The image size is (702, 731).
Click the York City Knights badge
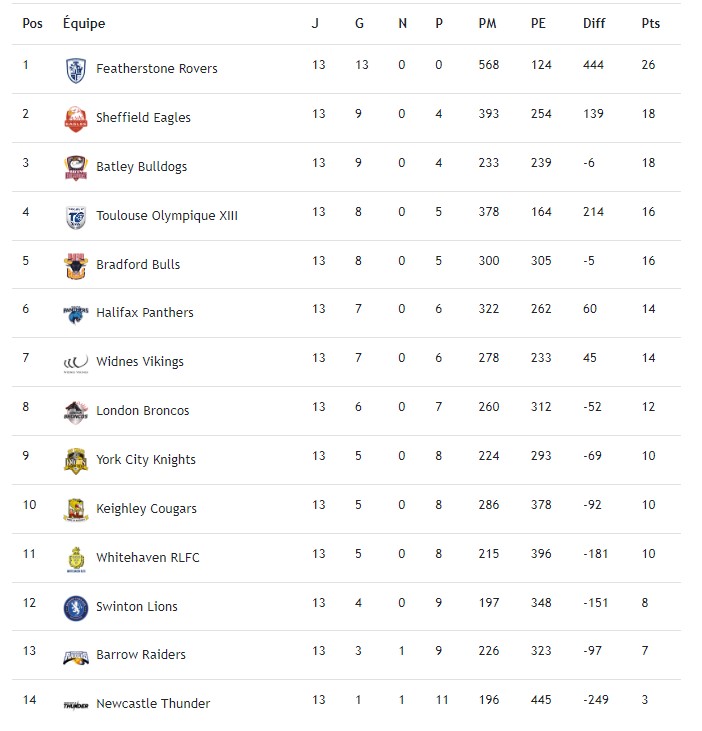[x=76, y=460]
